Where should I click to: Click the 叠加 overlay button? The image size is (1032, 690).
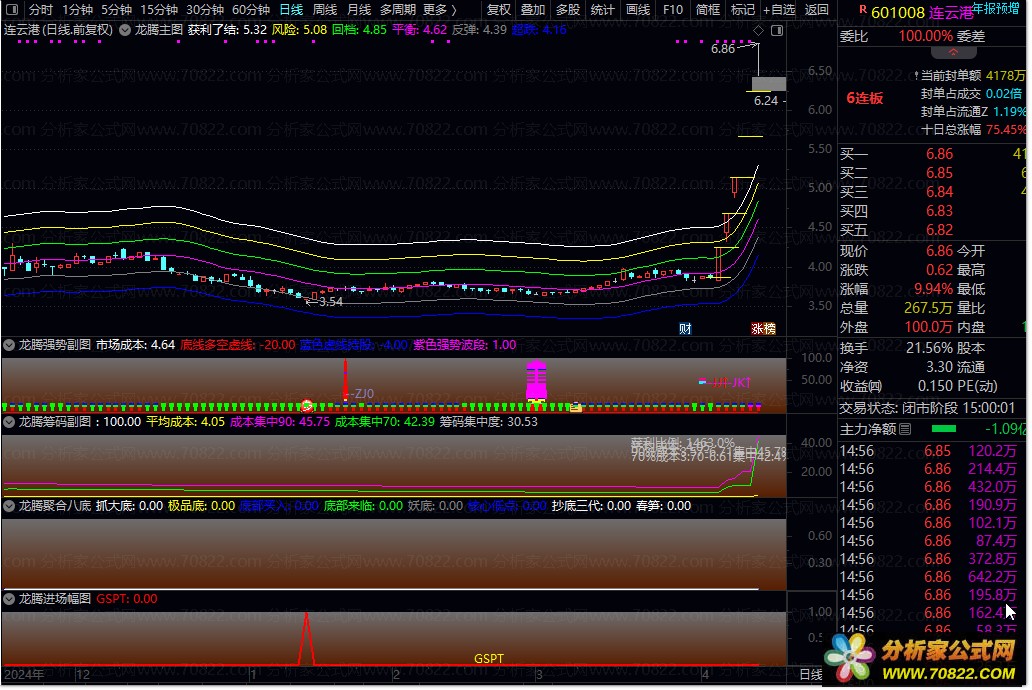coord(533,9)
